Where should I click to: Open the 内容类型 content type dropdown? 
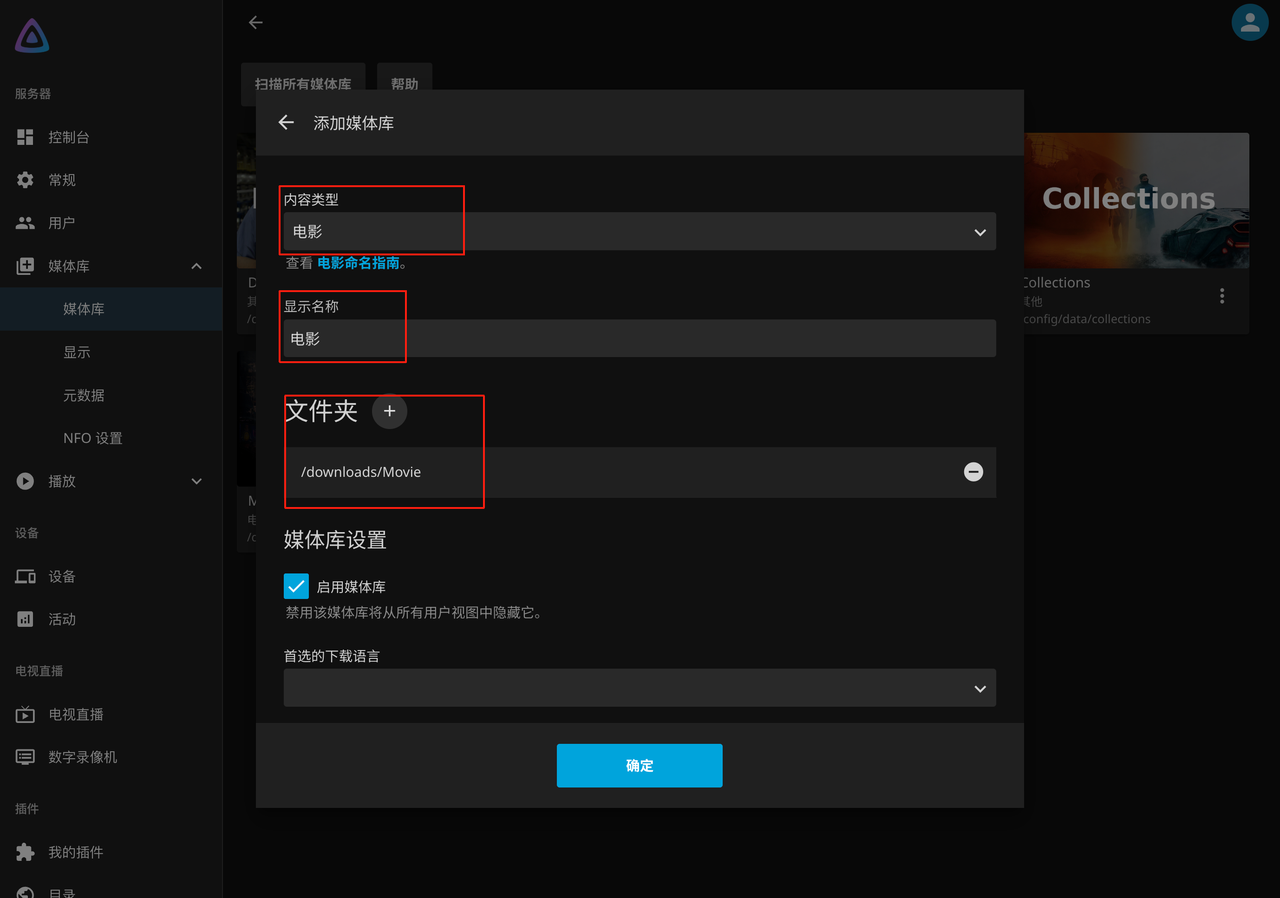[x=640, y=232]
